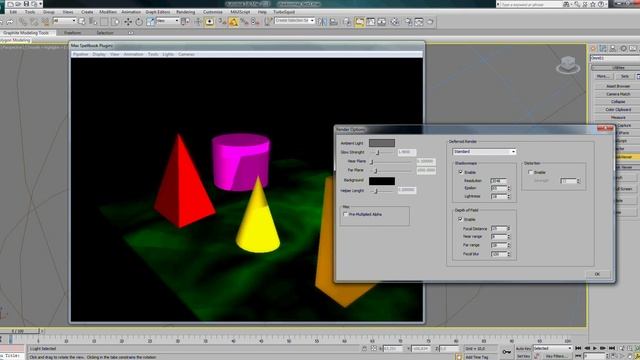Click the Color Clipboard utility button
The width and height of the screenshot is (640, 360).
pos(618,109)
